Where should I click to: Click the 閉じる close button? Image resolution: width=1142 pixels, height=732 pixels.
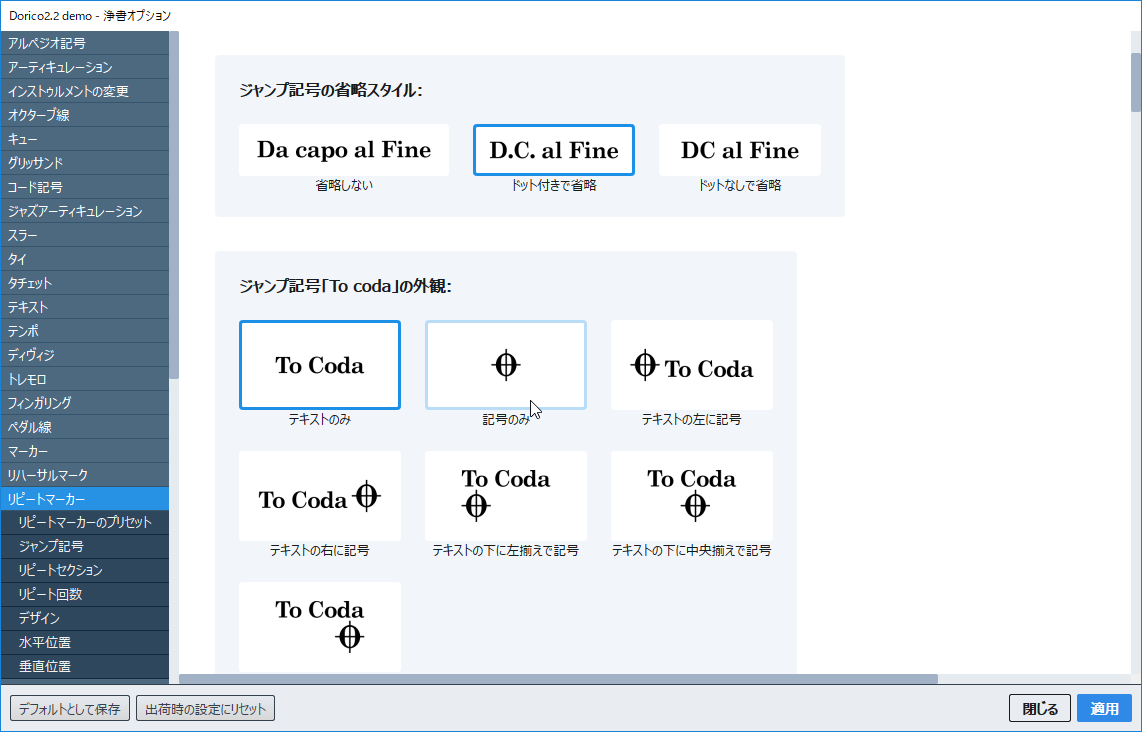pyautogui.click(x=1040, y=708)
